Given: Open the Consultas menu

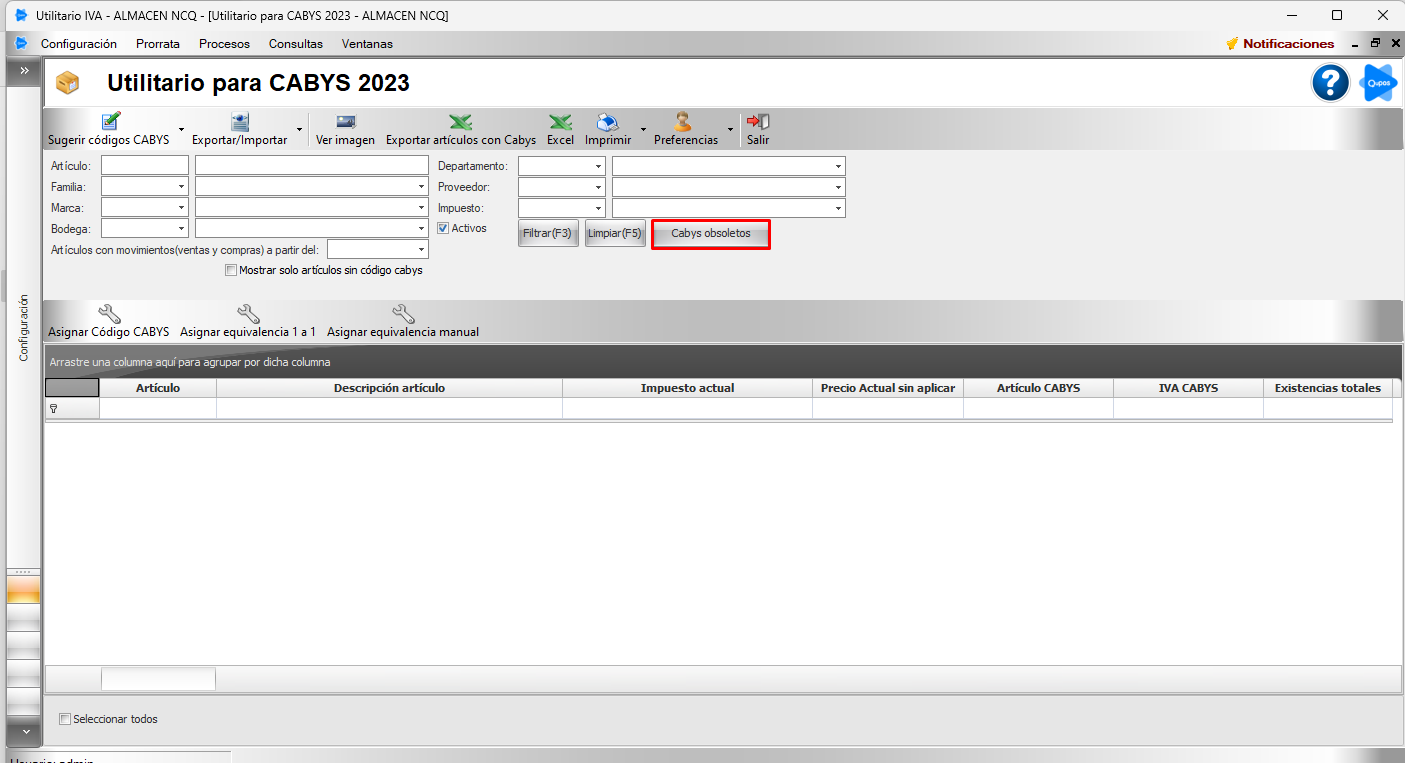Looking at the screenshot, I should pos(295,44).
